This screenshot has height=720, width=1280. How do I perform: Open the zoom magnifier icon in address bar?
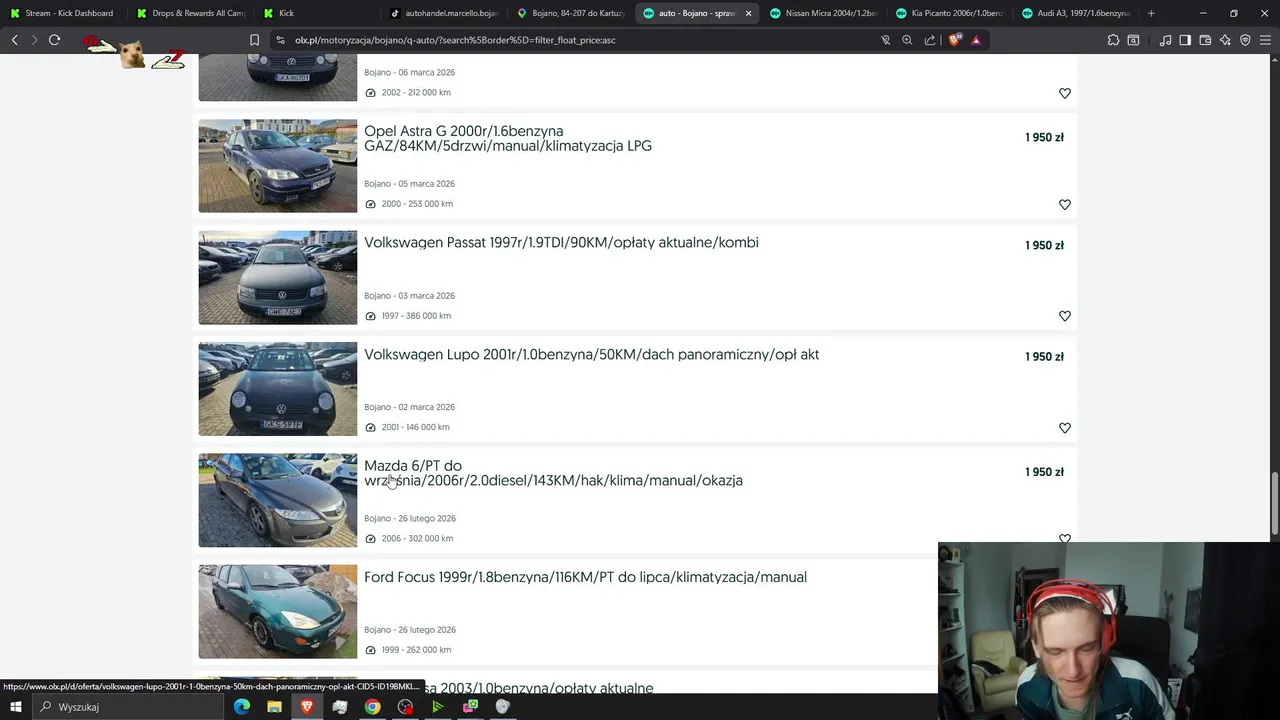[907, 40]
